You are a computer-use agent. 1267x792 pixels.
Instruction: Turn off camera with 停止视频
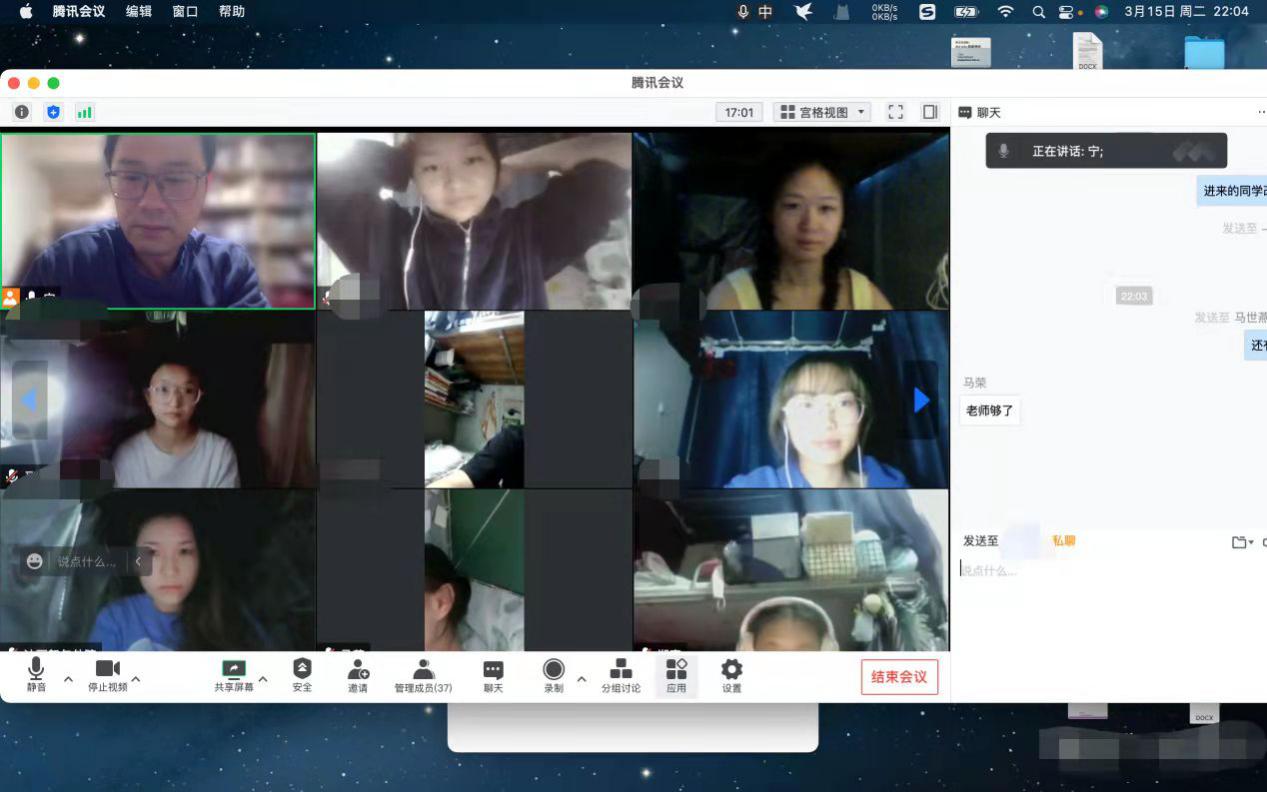[107, 670]
